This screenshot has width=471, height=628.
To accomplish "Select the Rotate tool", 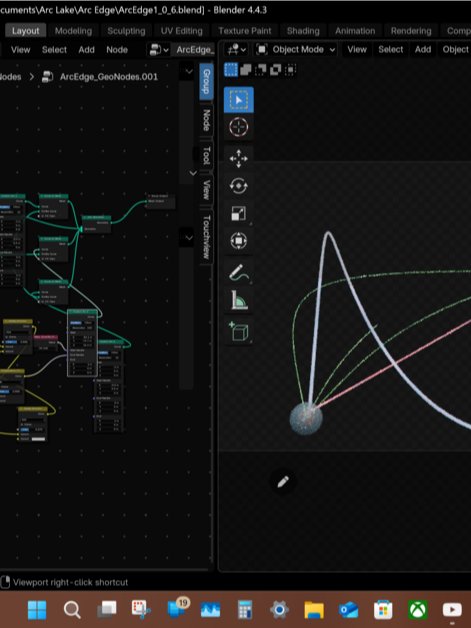I will coord(238,186).
